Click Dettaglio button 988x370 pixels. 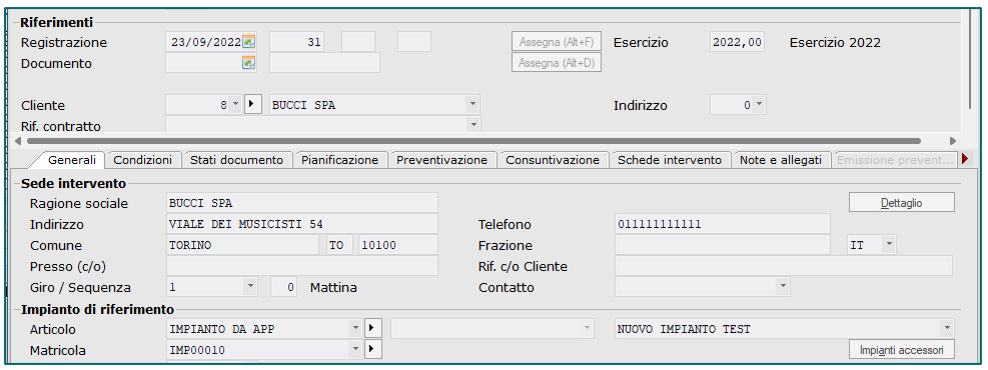pos(902,202)
